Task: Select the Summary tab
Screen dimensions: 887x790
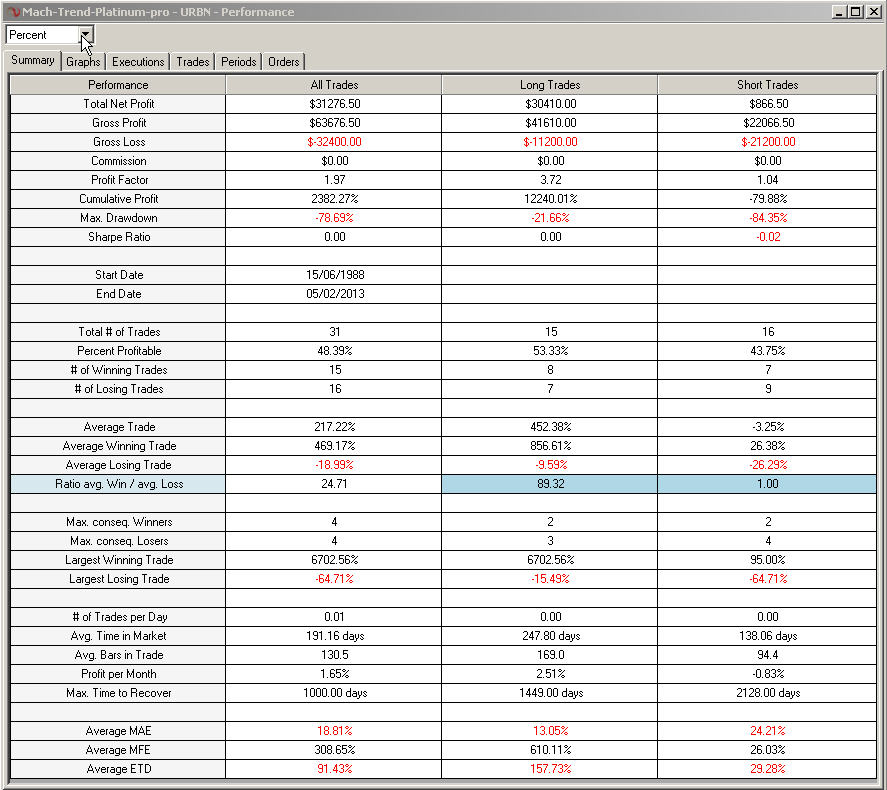Action: tap(32, 61)
